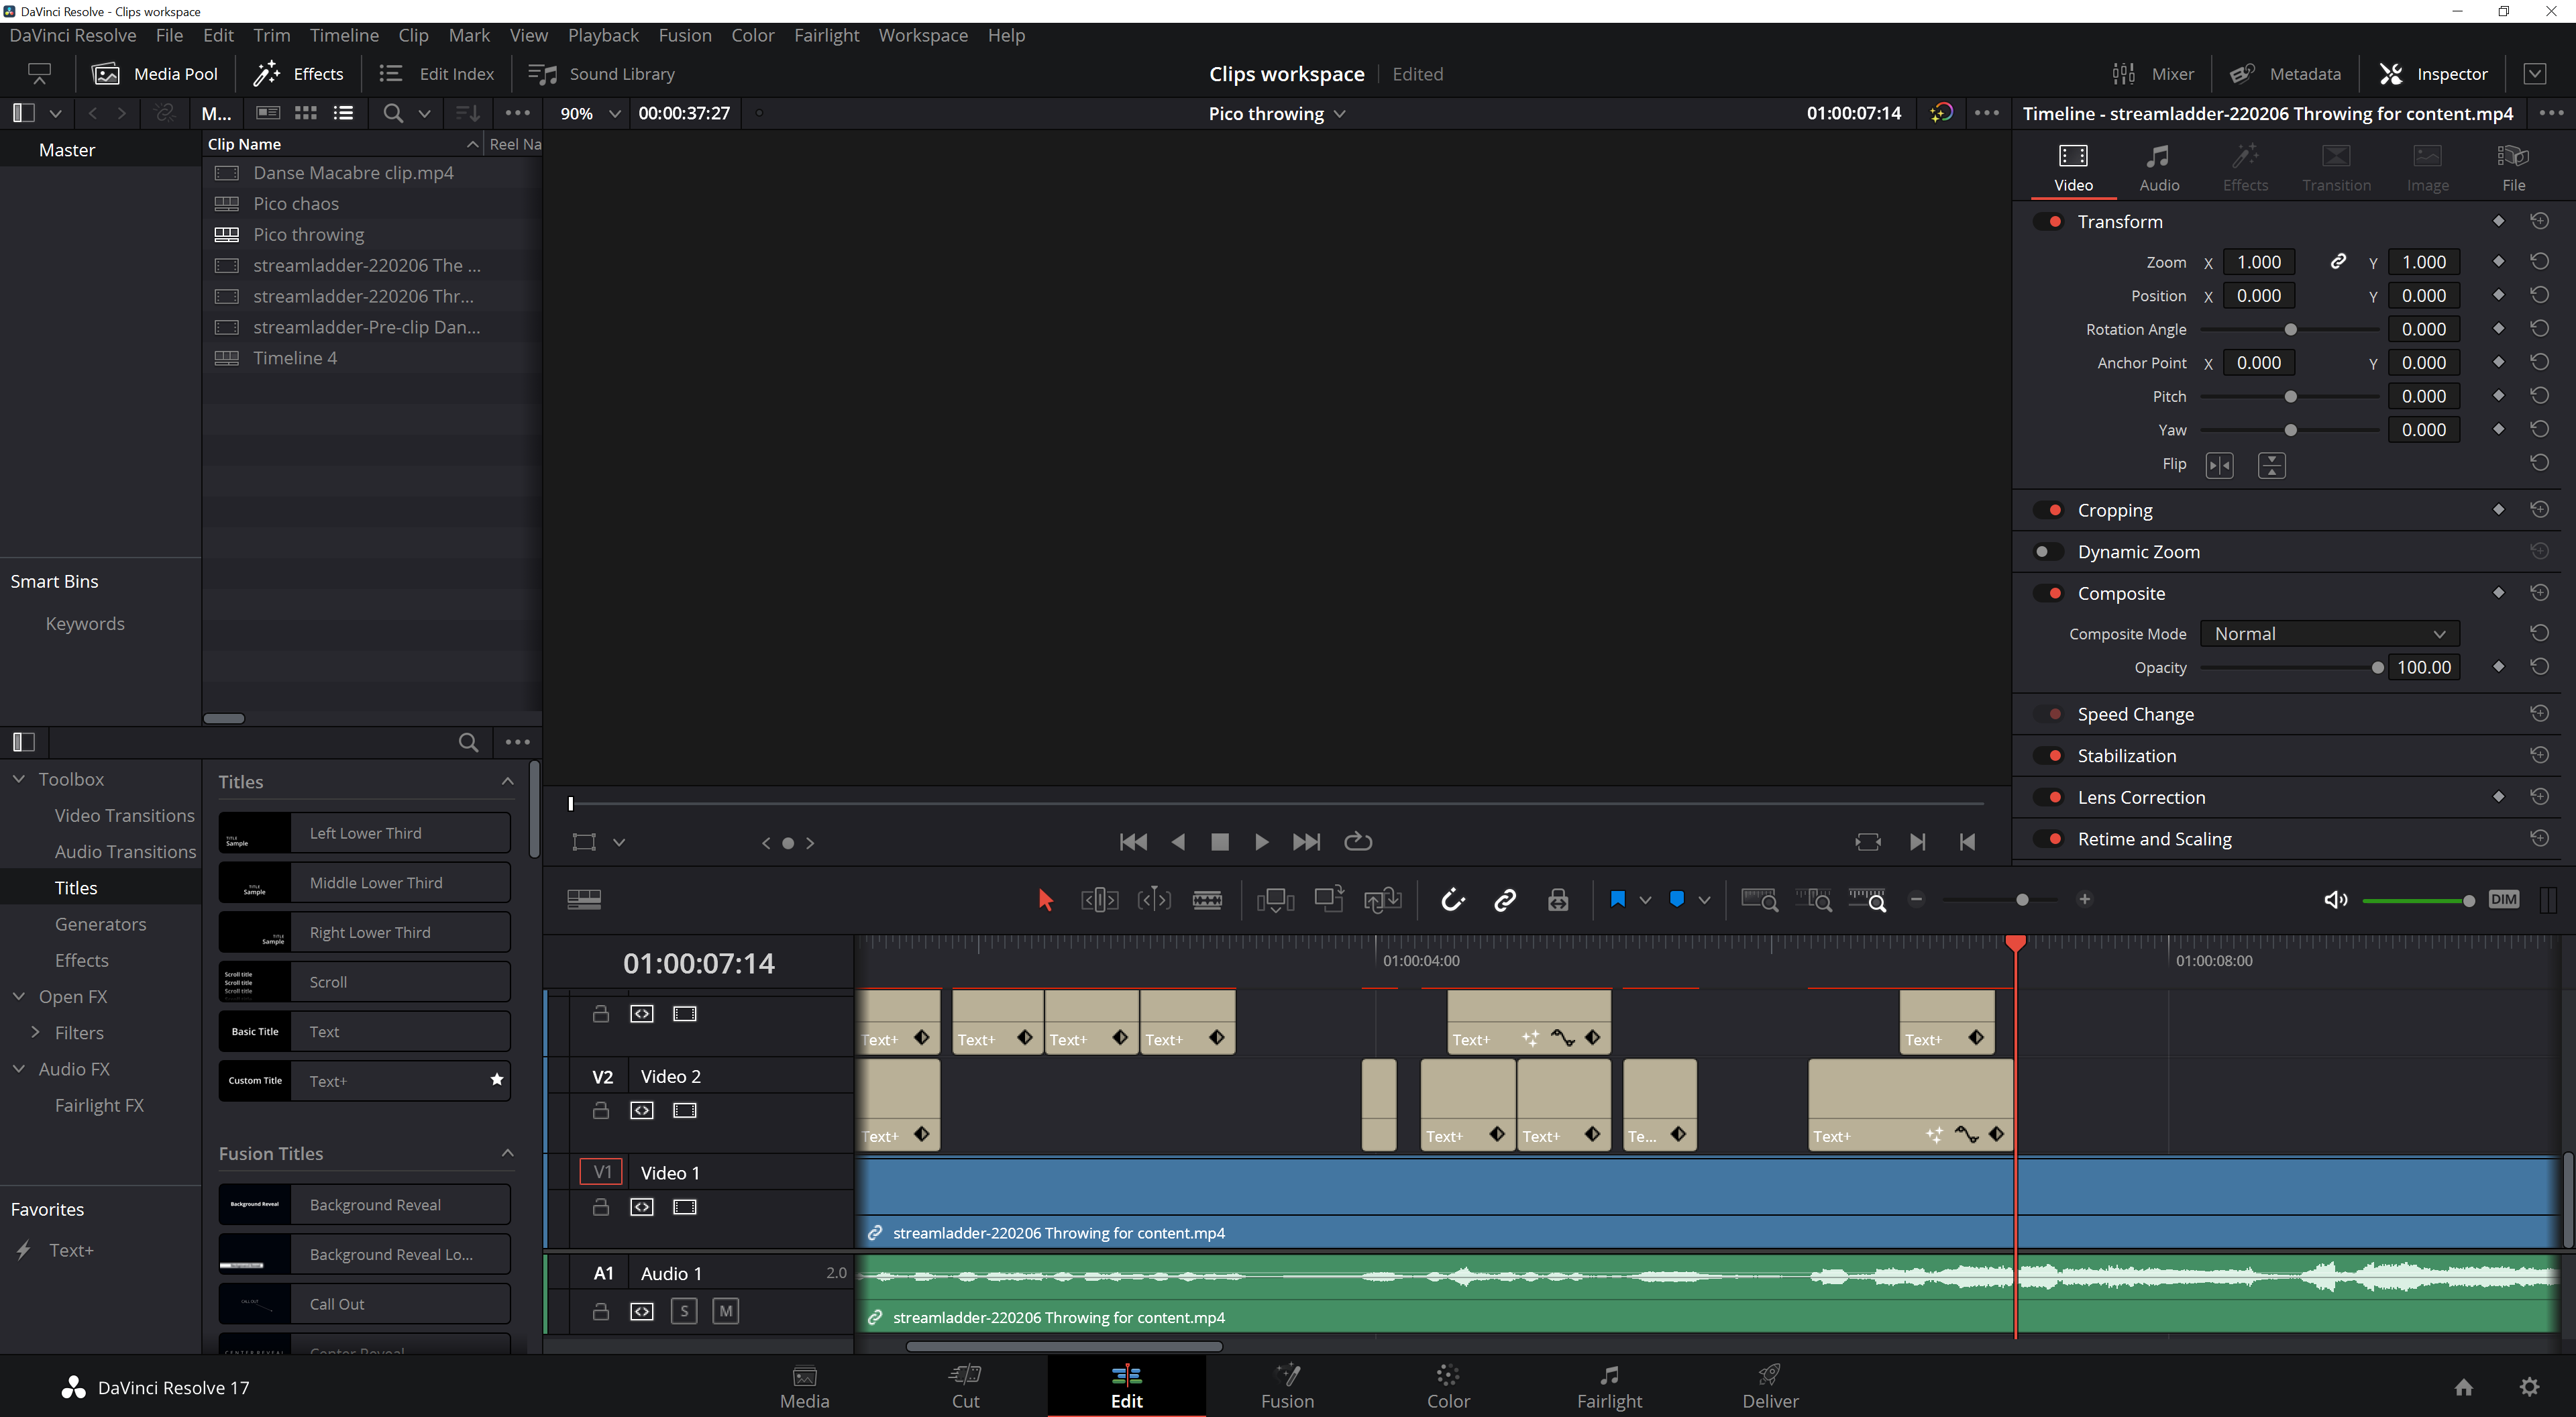Mute Audio 1 track with M button

[x=725, y=1311]
